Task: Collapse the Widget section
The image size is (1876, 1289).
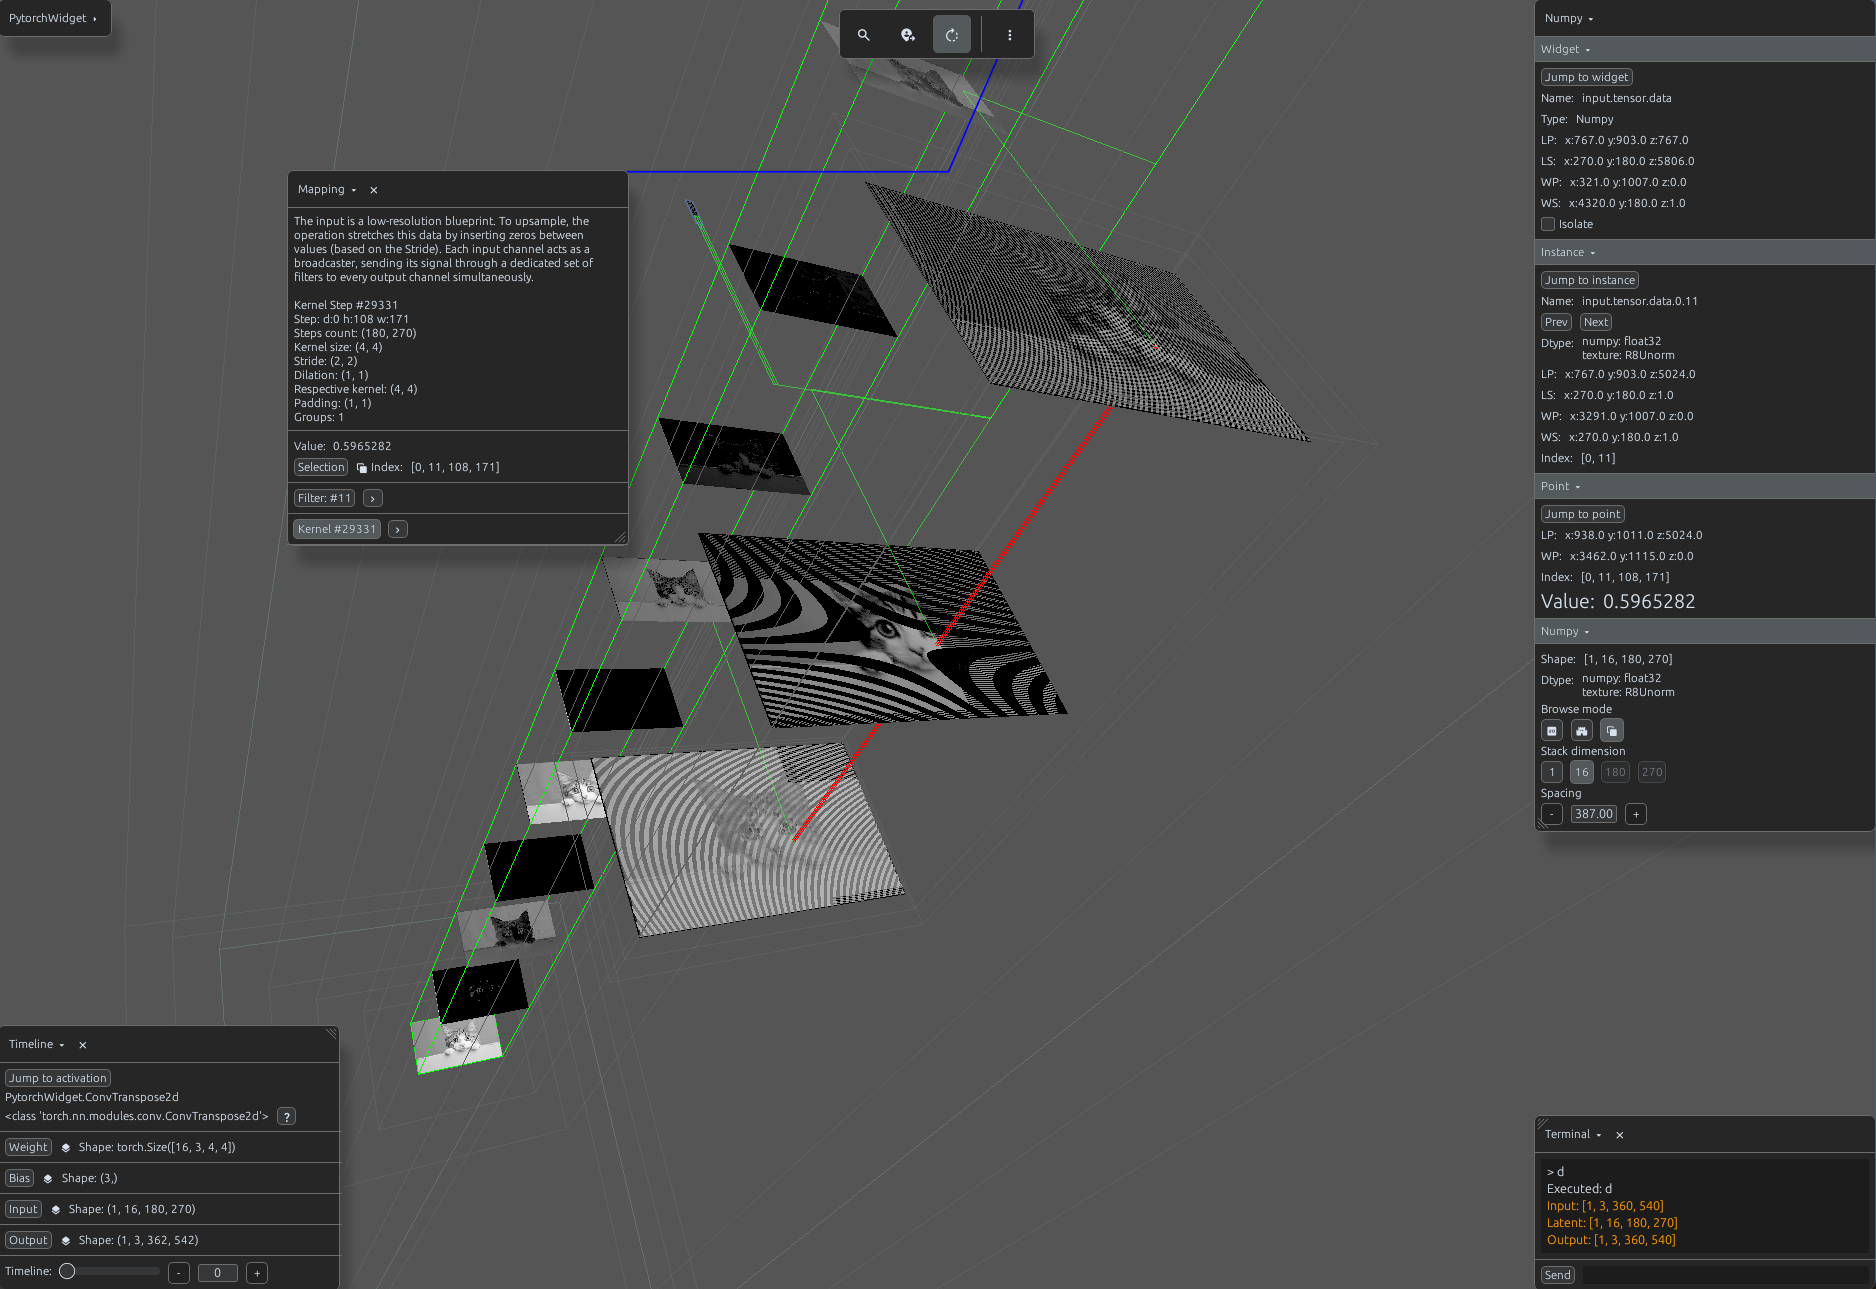Action: (x=1565, y=49)
